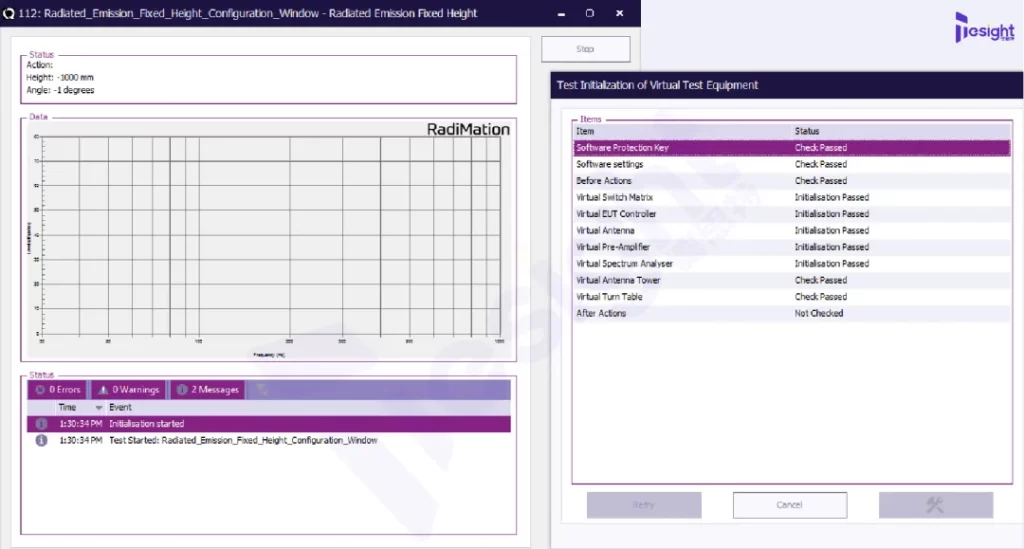Click the Messages info icon
The width and height of the screenshot is (1024, 549).
(x=182, y=390)
